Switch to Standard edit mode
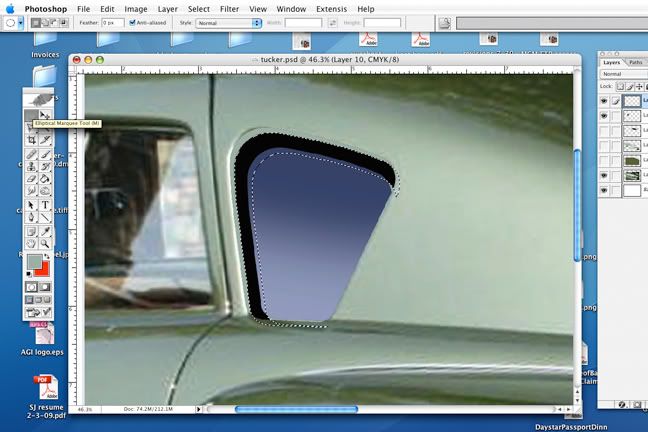Viewport: 648px width, 432px height. (31, 287)
